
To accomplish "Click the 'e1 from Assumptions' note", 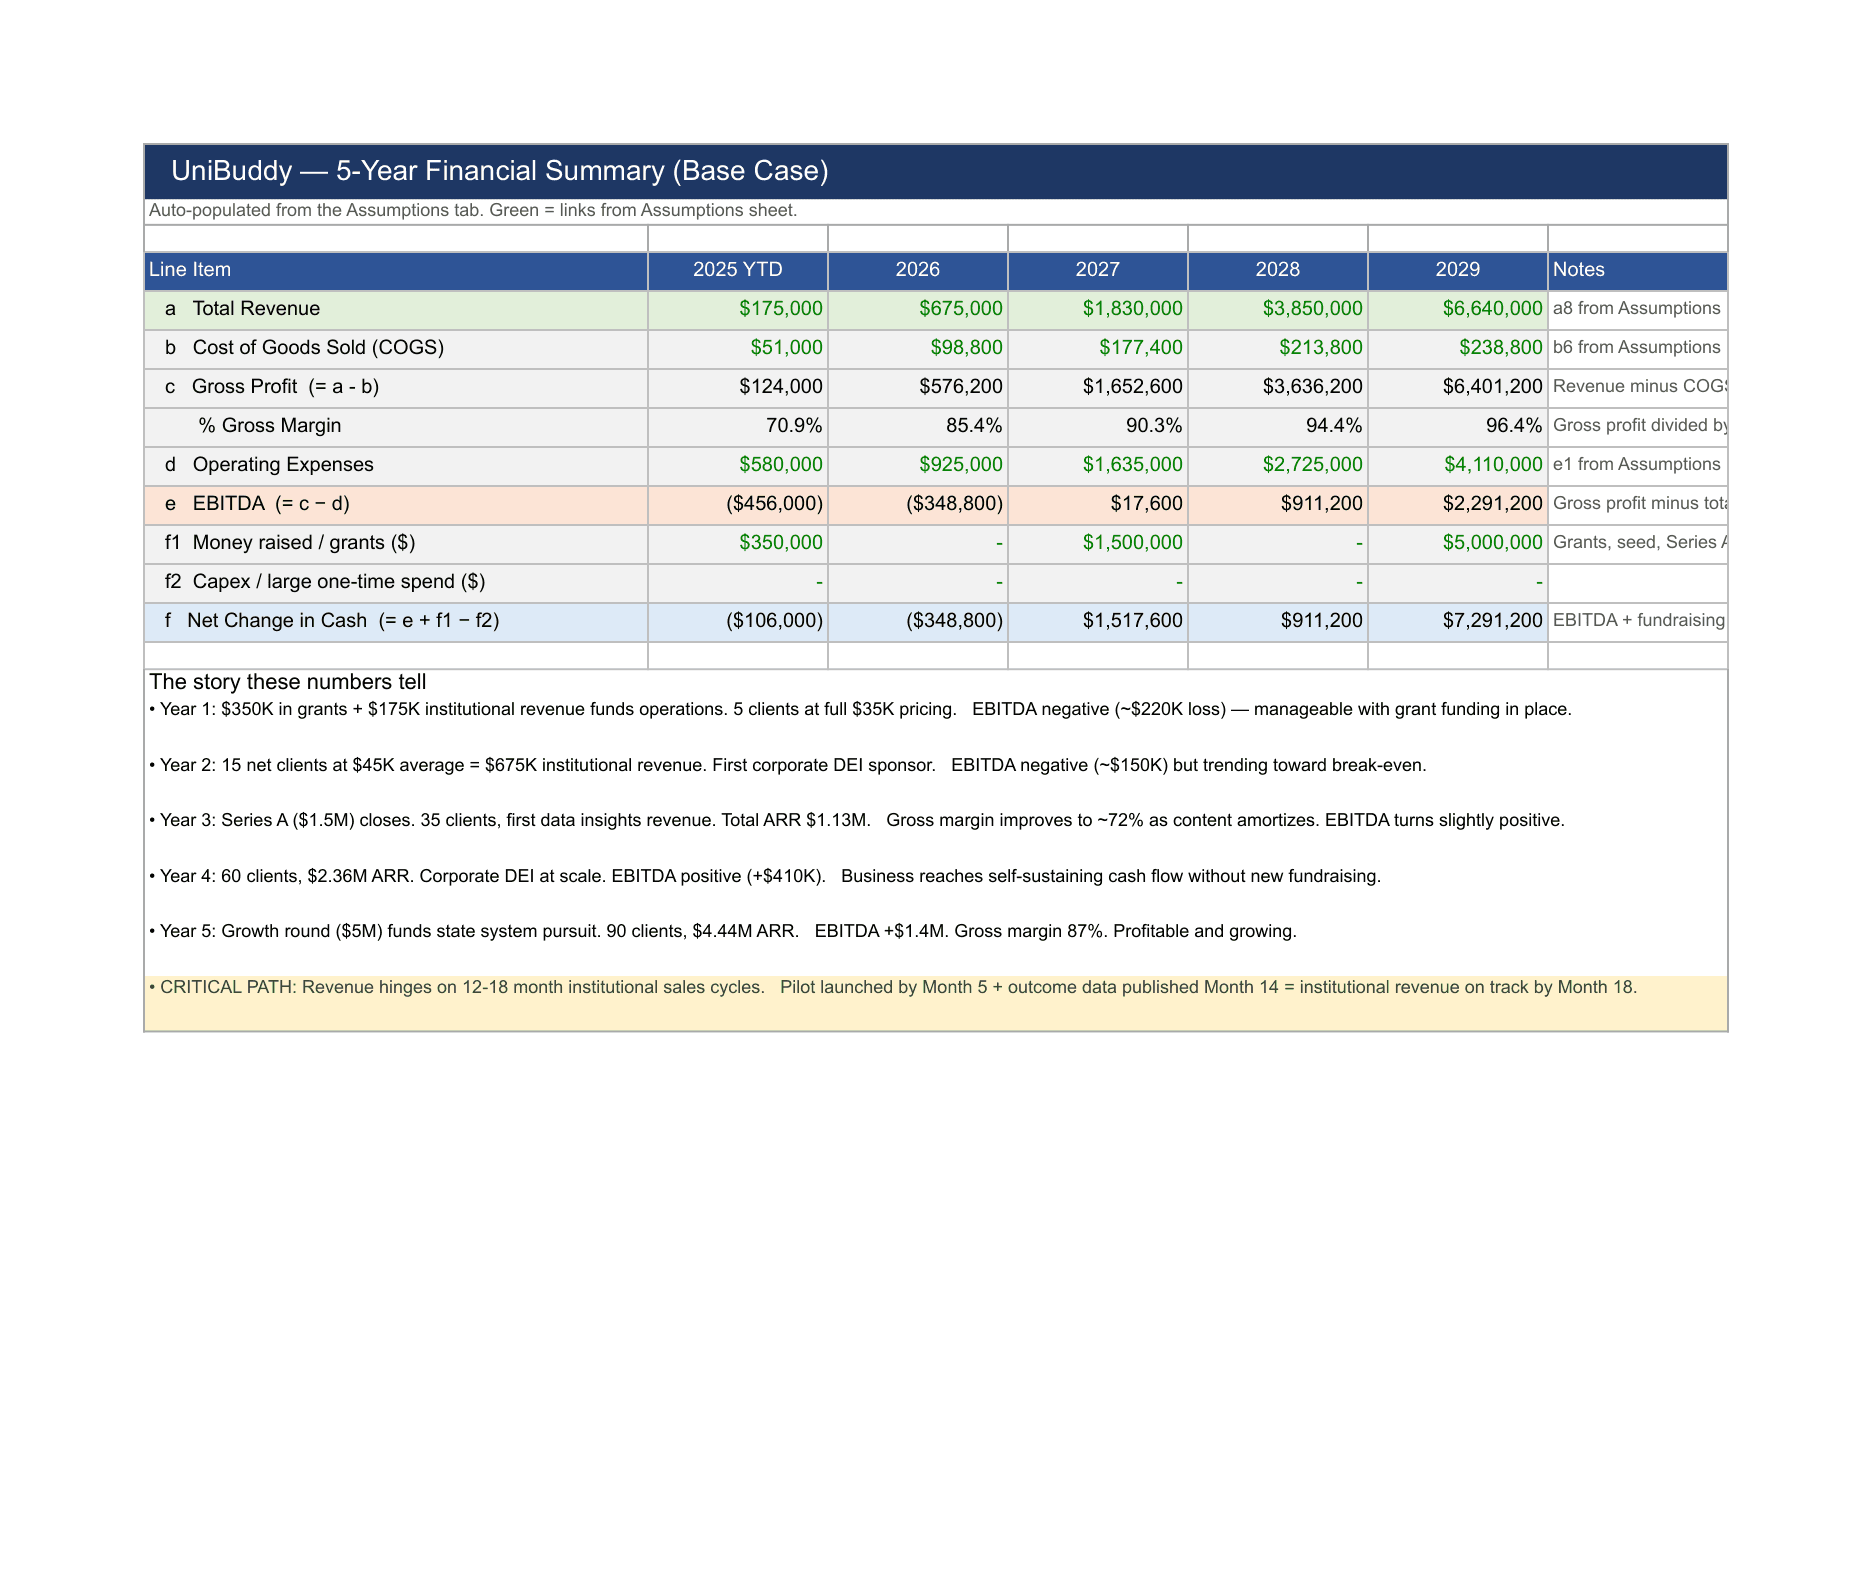I will coord(1637,465).
